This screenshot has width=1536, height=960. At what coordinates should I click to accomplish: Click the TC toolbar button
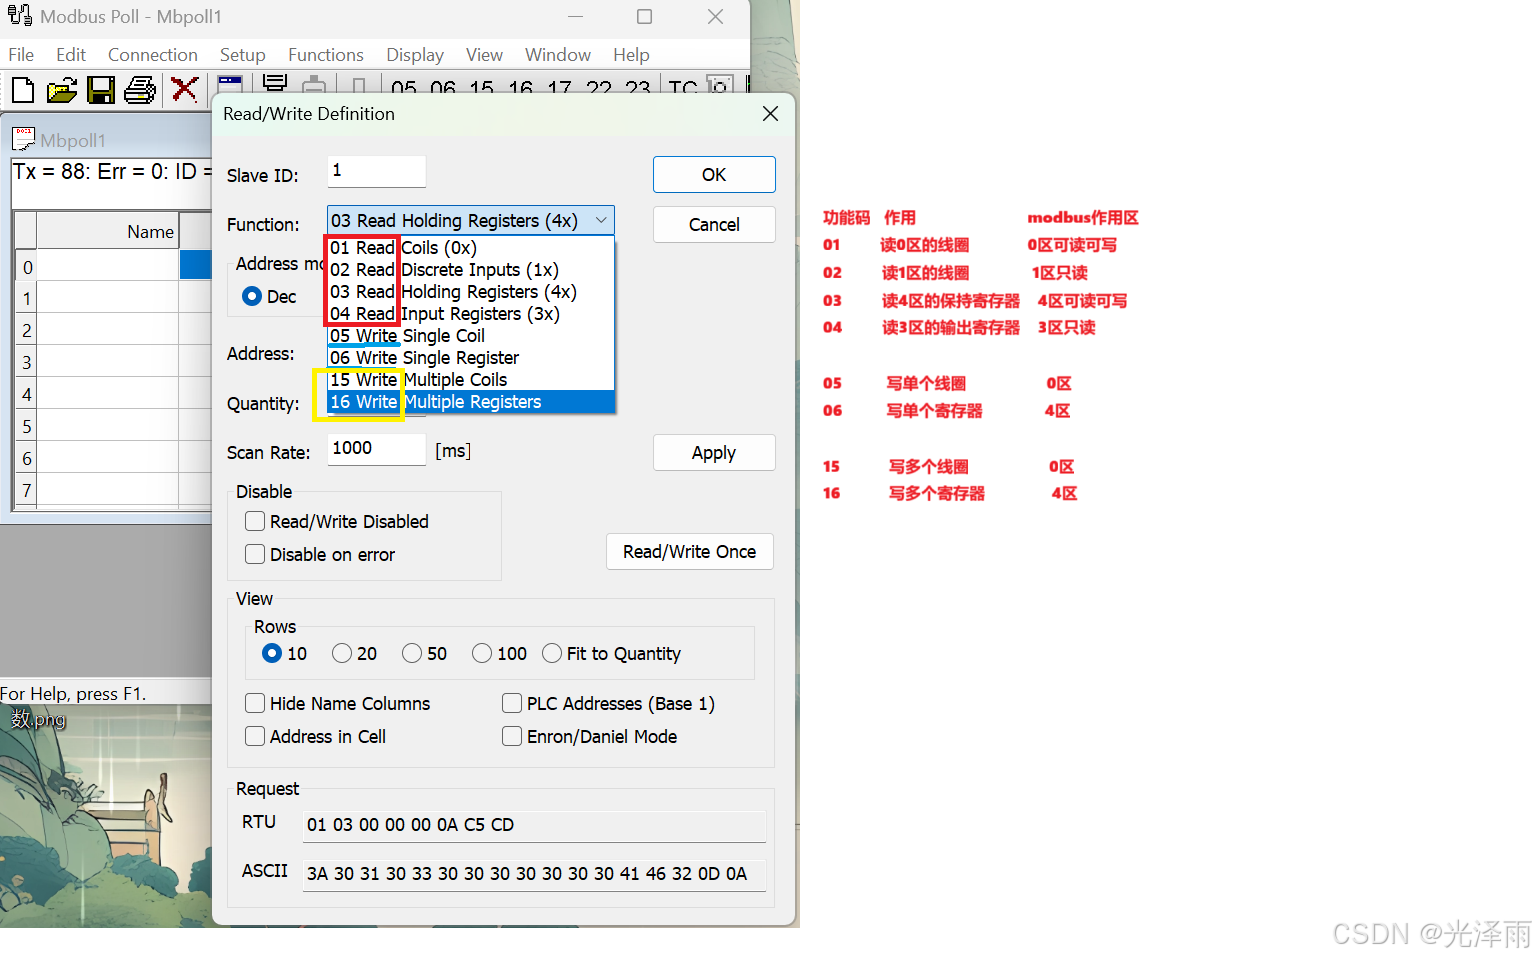pyautogui.click(x=683, y=88)
